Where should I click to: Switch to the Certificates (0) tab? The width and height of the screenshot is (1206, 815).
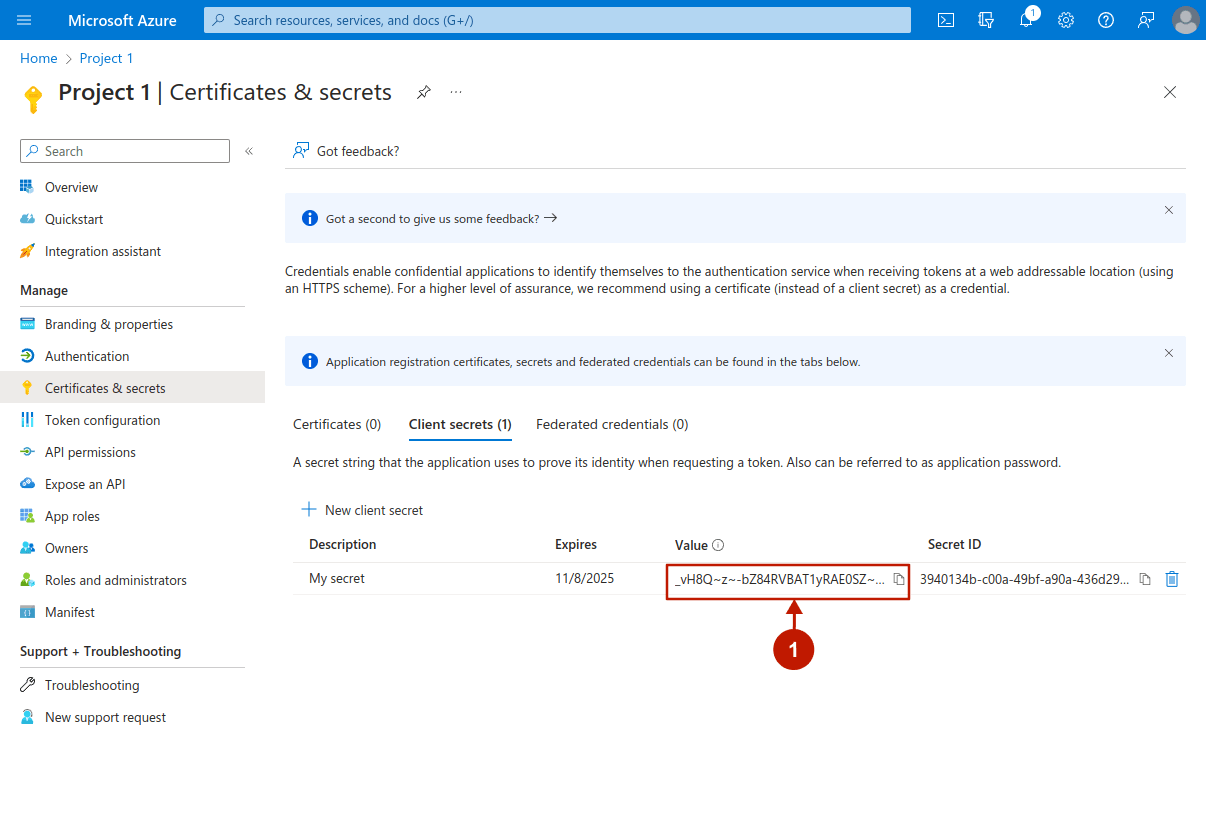pos(337,424)
